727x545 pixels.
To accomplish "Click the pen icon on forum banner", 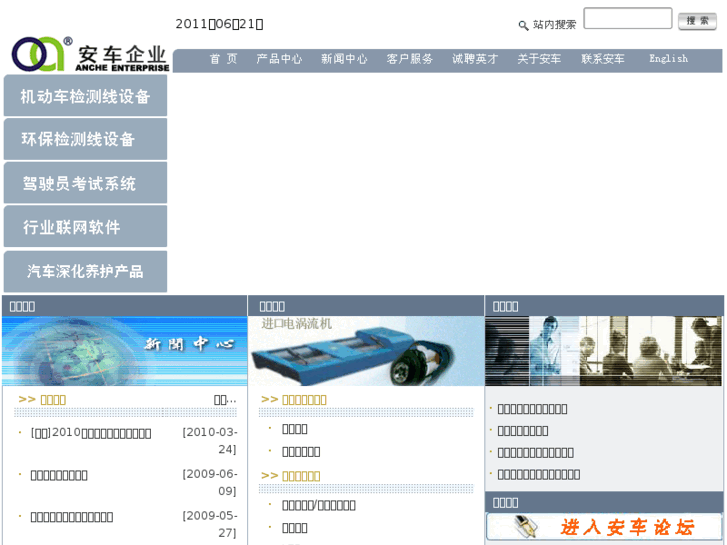I will coord(526,526).
